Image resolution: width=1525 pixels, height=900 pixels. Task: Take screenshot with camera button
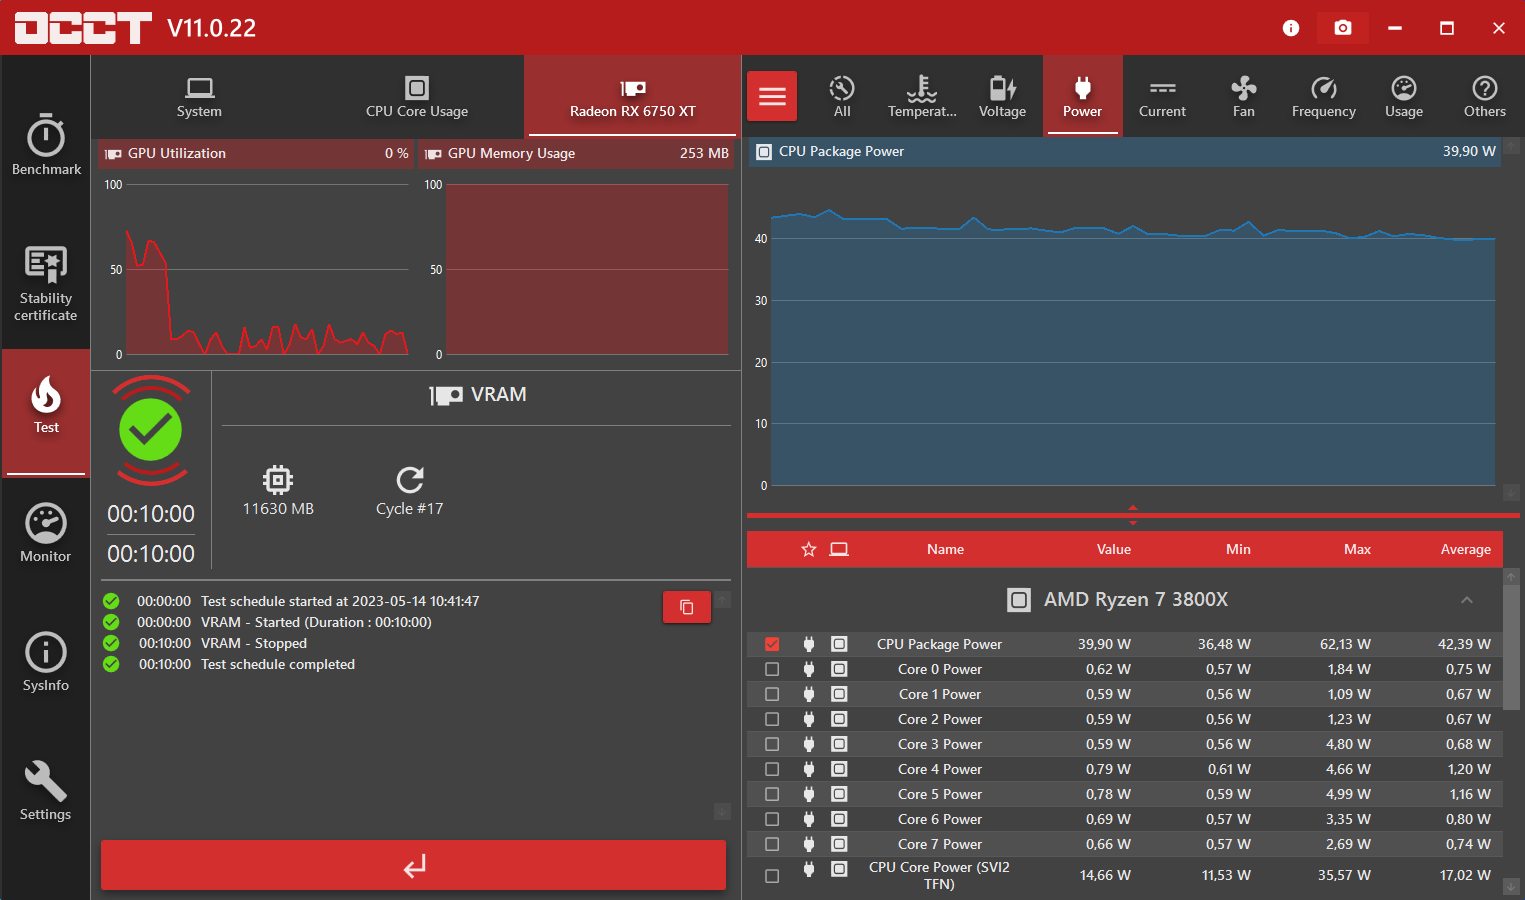coord(1343,28)
